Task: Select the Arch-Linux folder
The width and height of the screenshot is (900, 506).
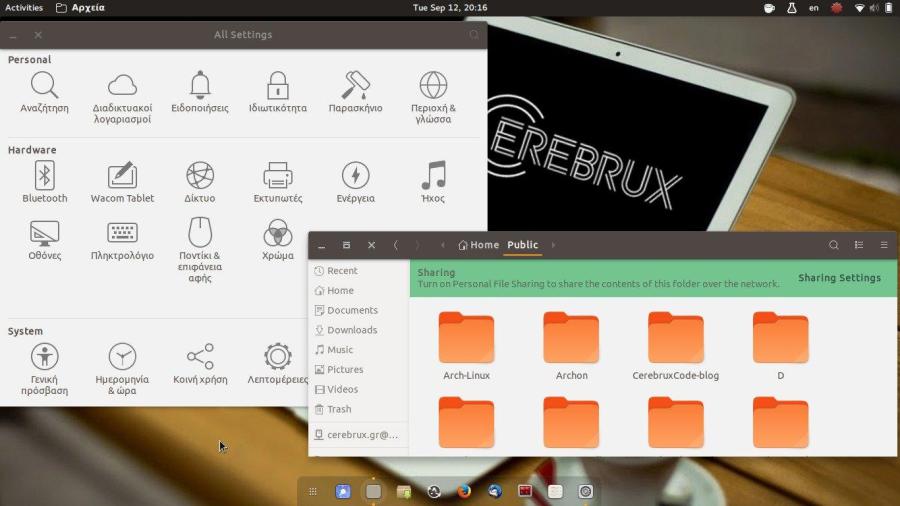Action: click(466, 345)
